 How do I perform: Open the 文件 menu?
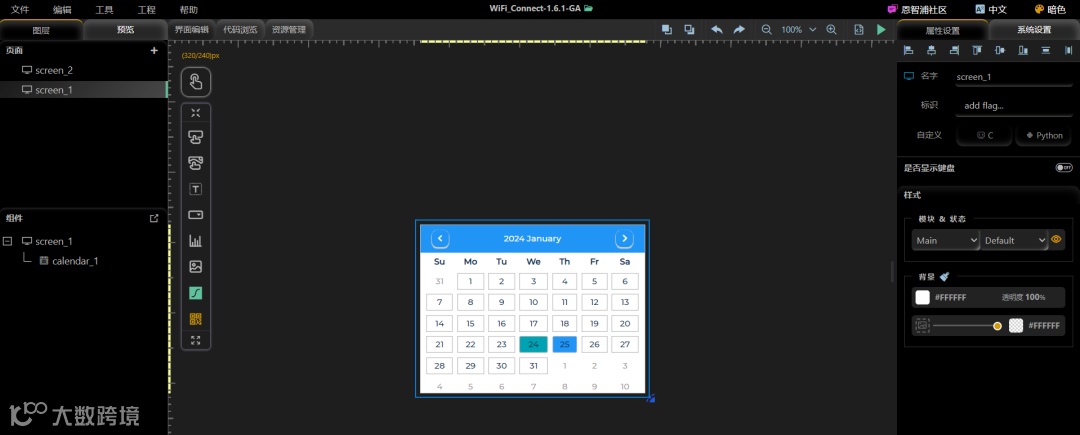[x=20, y=10]
